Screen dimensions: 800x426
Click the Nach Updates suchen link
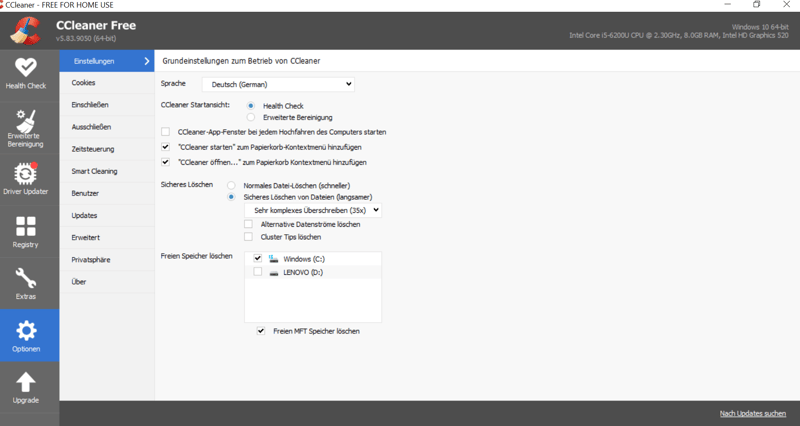point(754,413)
